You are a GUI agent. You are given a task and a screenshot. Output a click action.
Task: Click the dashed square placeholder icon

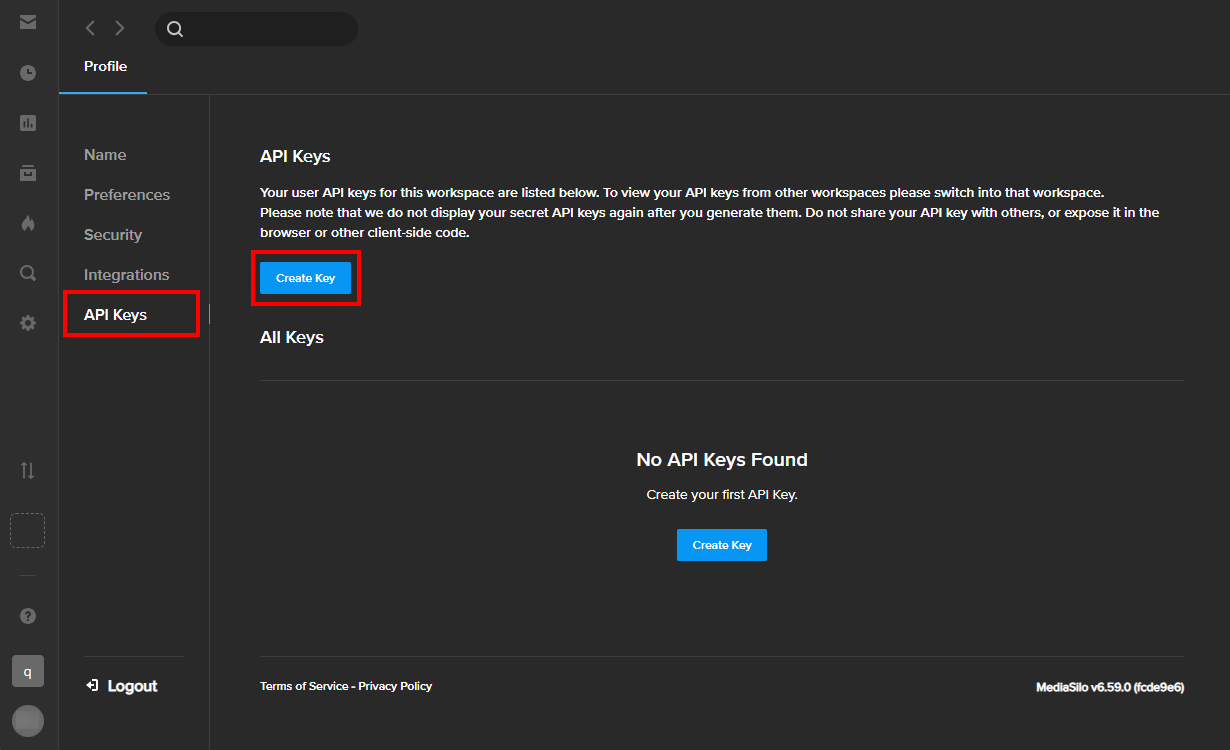click(x=28, y=531)
